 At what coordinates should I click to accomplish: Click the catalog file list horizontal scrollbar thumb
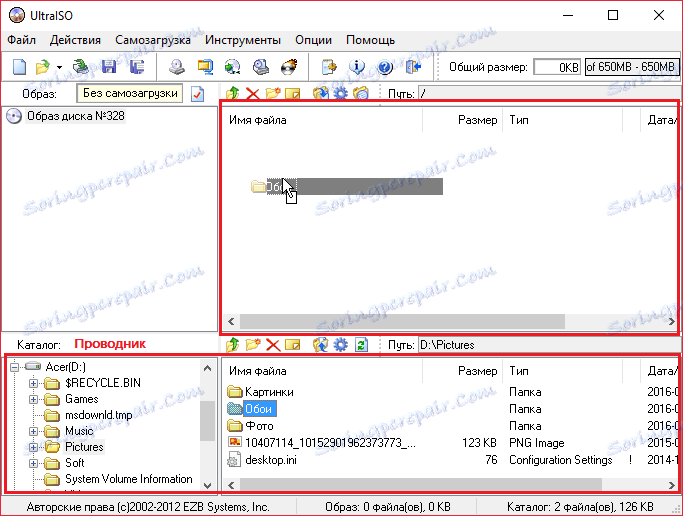(x=421, y=485)
